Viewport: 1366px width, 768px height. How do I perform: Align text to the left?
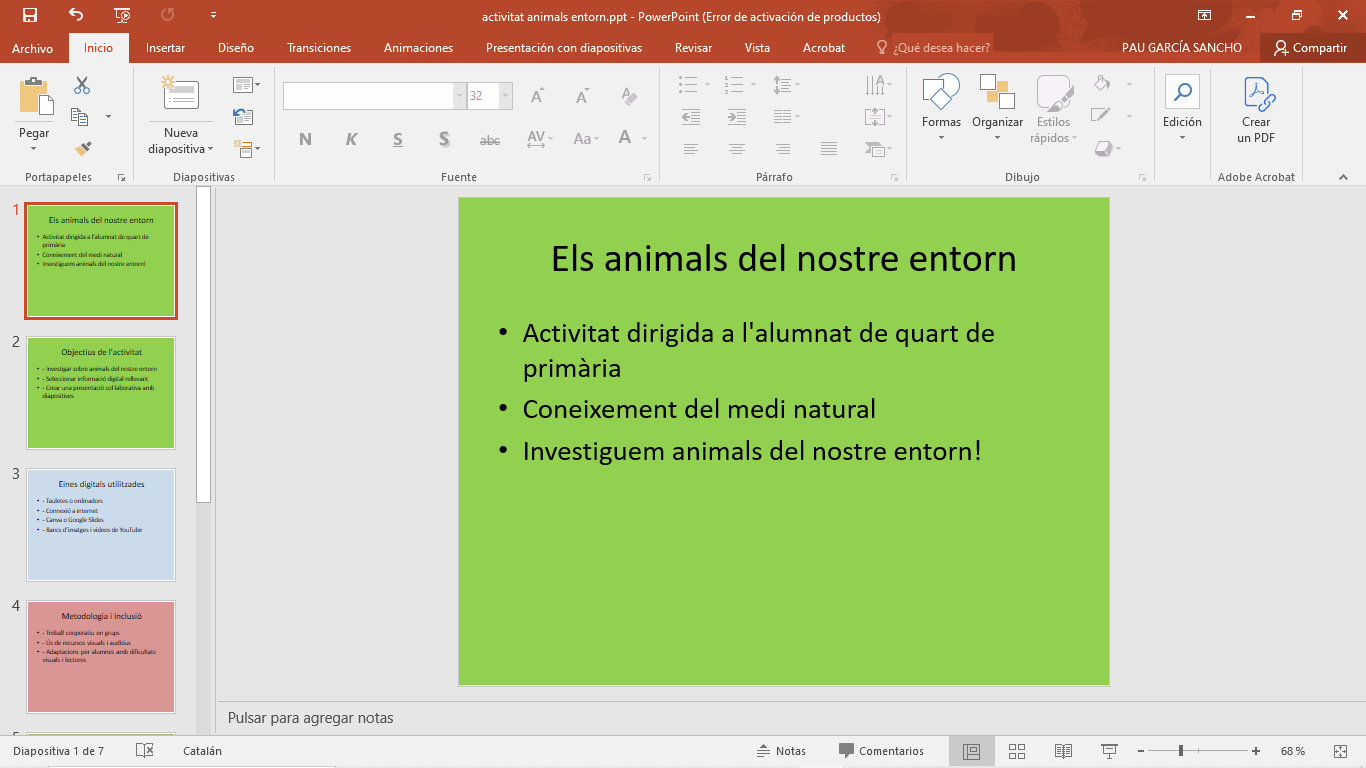pyautogui.click(x=691, y=149)
